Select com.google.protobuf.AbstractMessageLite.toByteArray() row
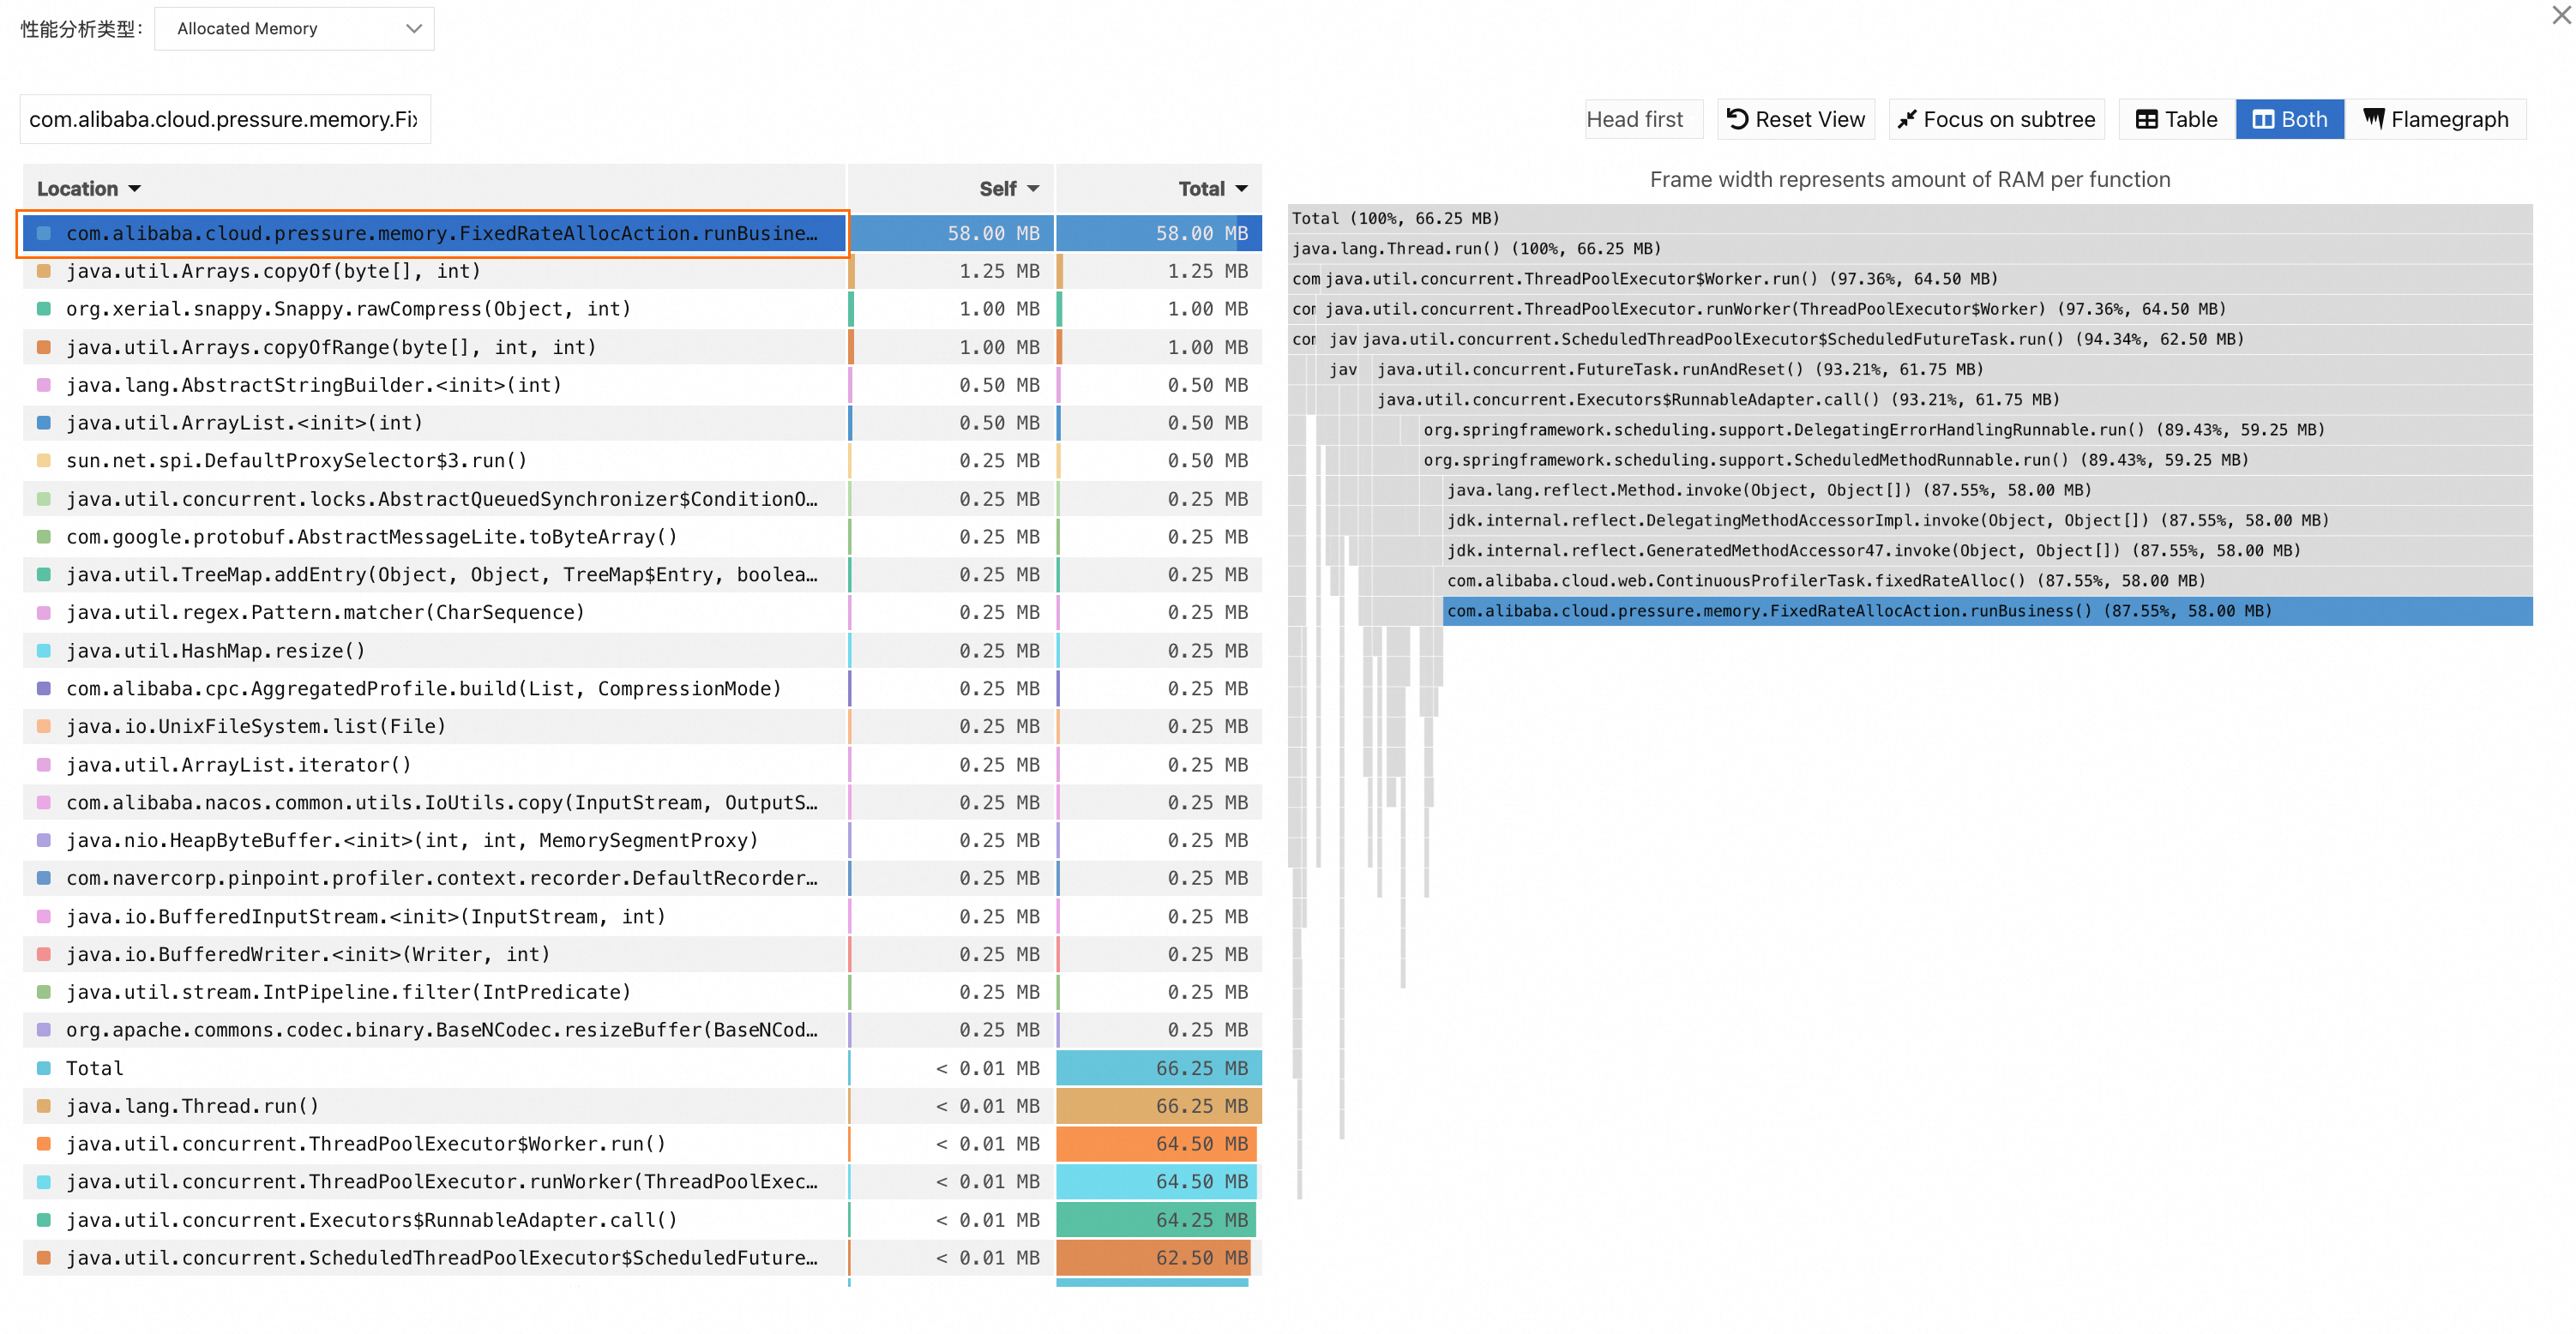This screenshot has height=1334, width=2576. (x=642, y=537)
